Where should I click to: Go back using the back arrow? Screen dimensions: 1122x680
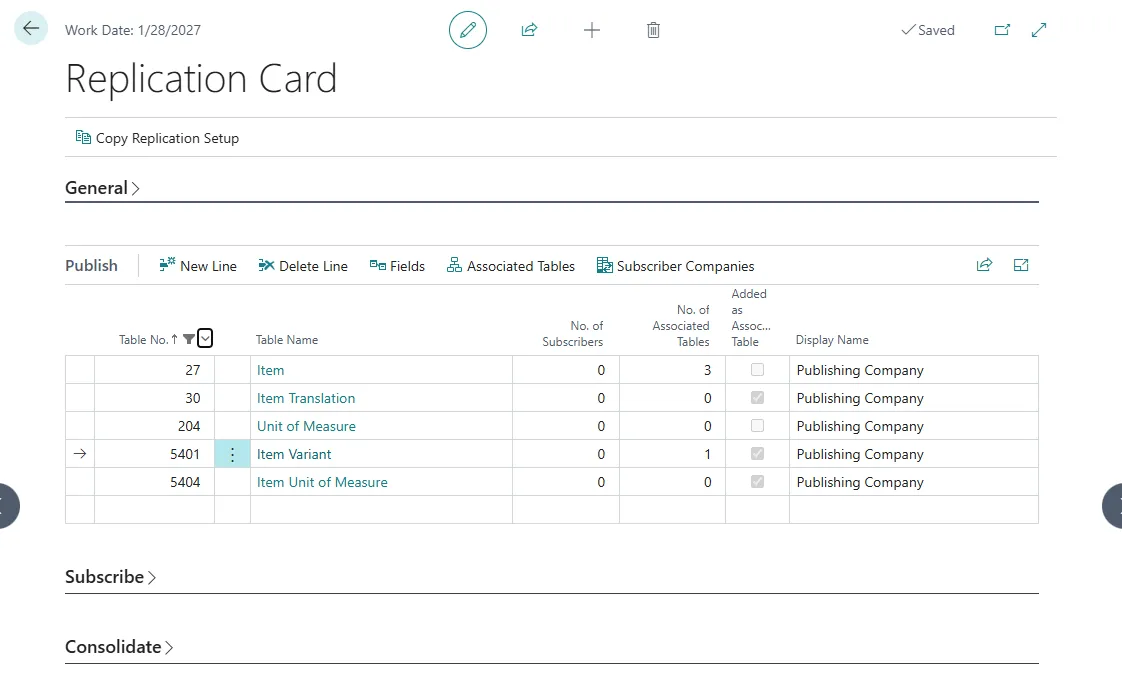30,28
